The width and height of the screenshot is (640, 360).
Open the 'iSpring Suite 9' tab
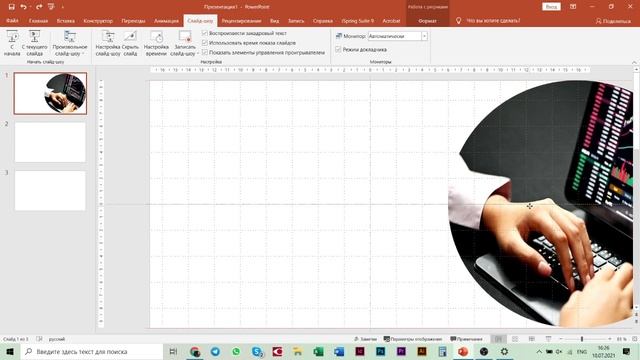(x=358, y=20)
